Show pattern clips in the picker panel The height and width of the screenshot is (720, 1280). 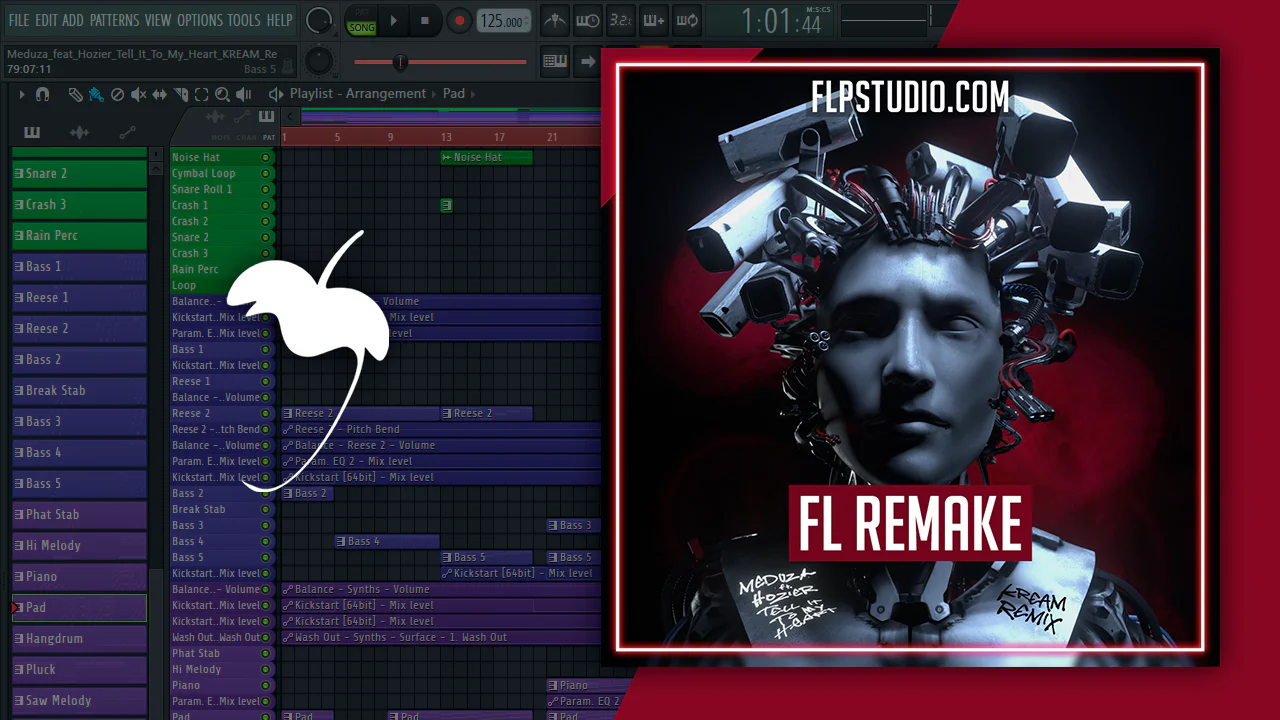coord(32,132)
